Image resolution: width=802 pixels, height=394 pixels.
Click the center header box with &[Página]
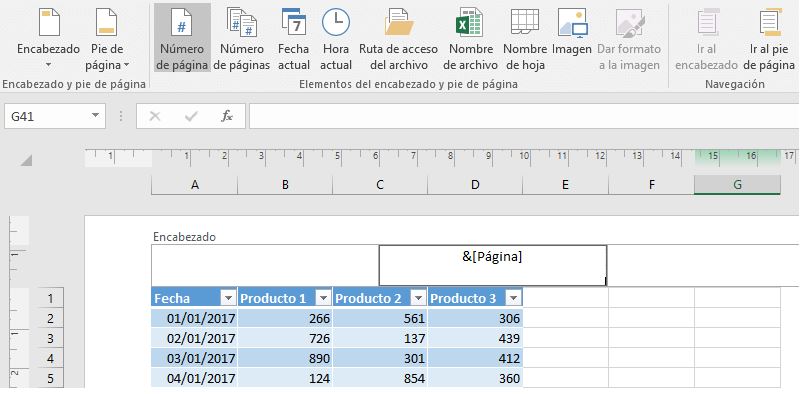pos(493,265)
